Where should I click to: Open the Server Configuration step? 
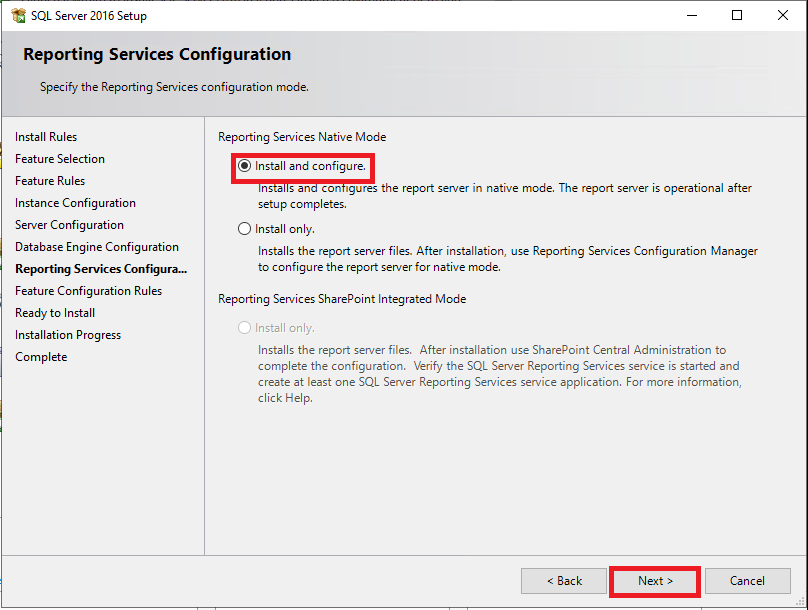coord(70,225)
